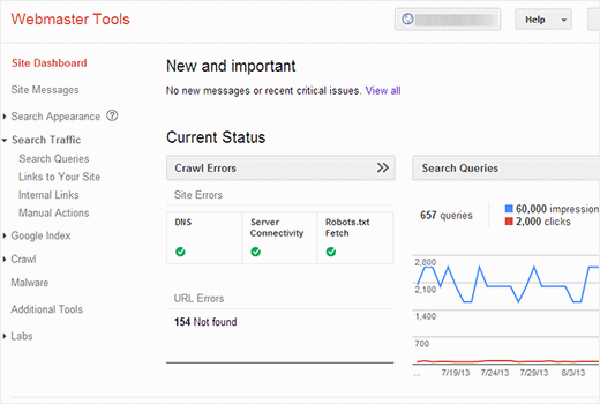The width and height of the screenshot is (600, 404).
Task: Click the red clicks legend square
Action: click(508, 221)
